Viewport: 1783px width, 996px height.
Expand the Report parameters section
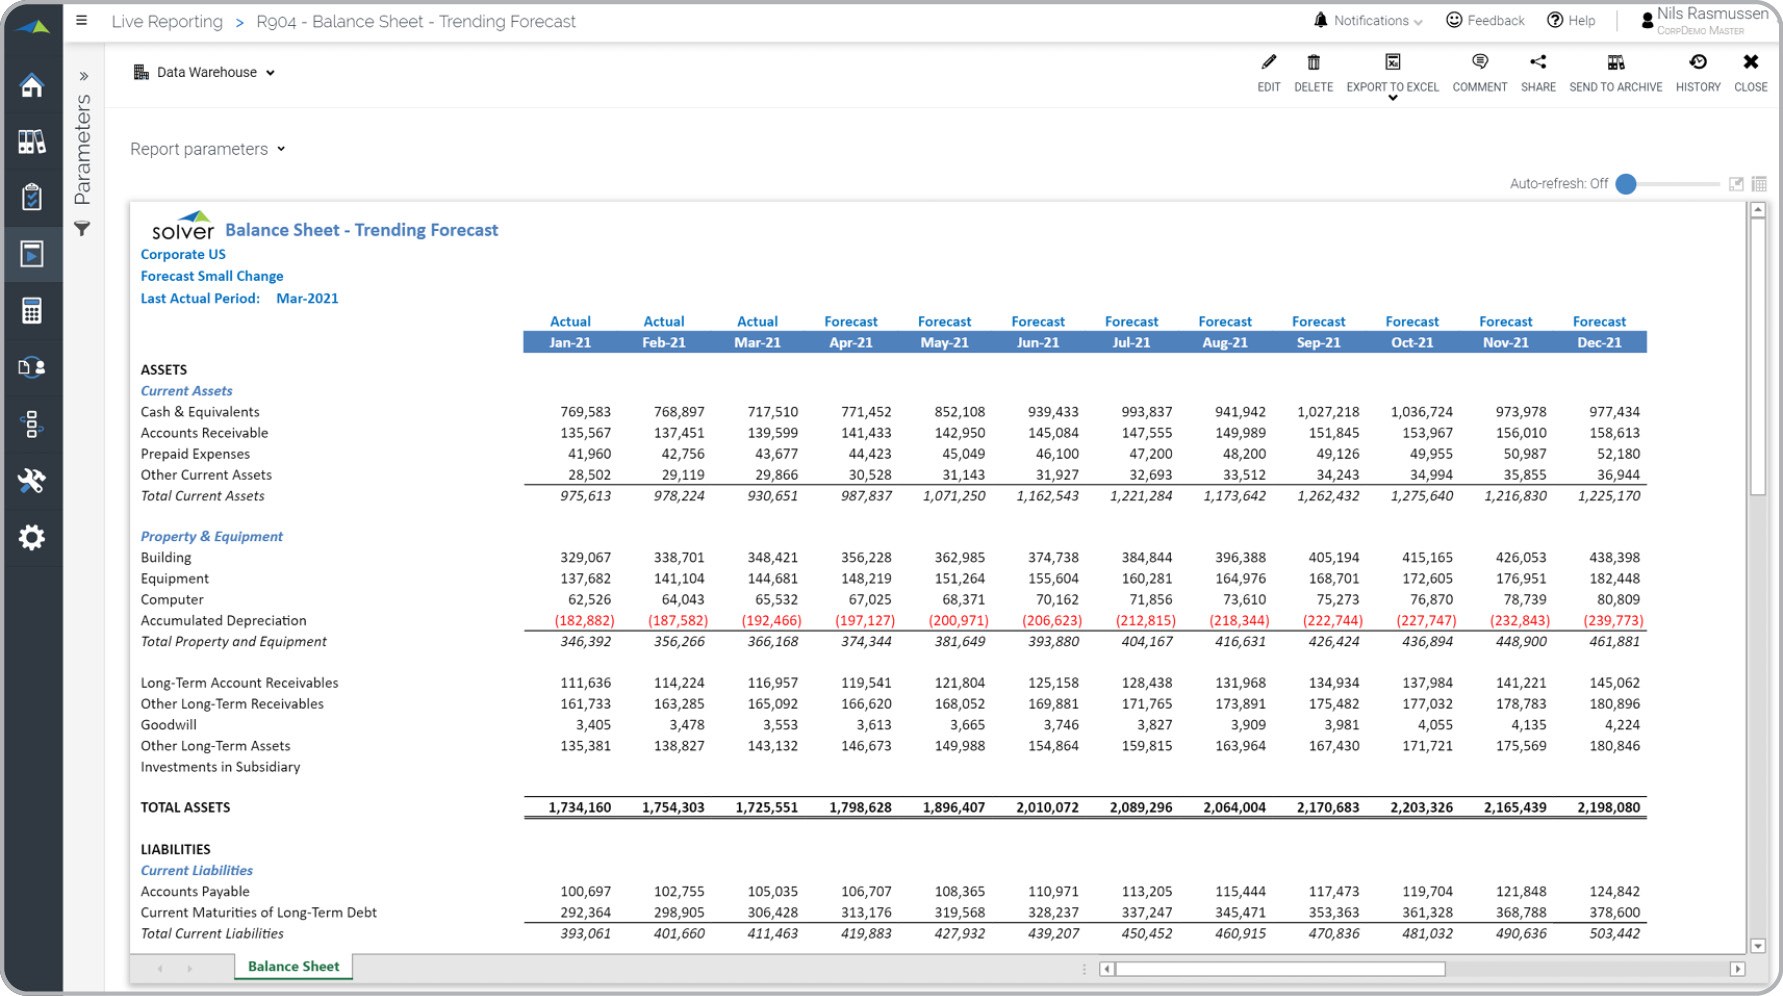tap(207, 149)
